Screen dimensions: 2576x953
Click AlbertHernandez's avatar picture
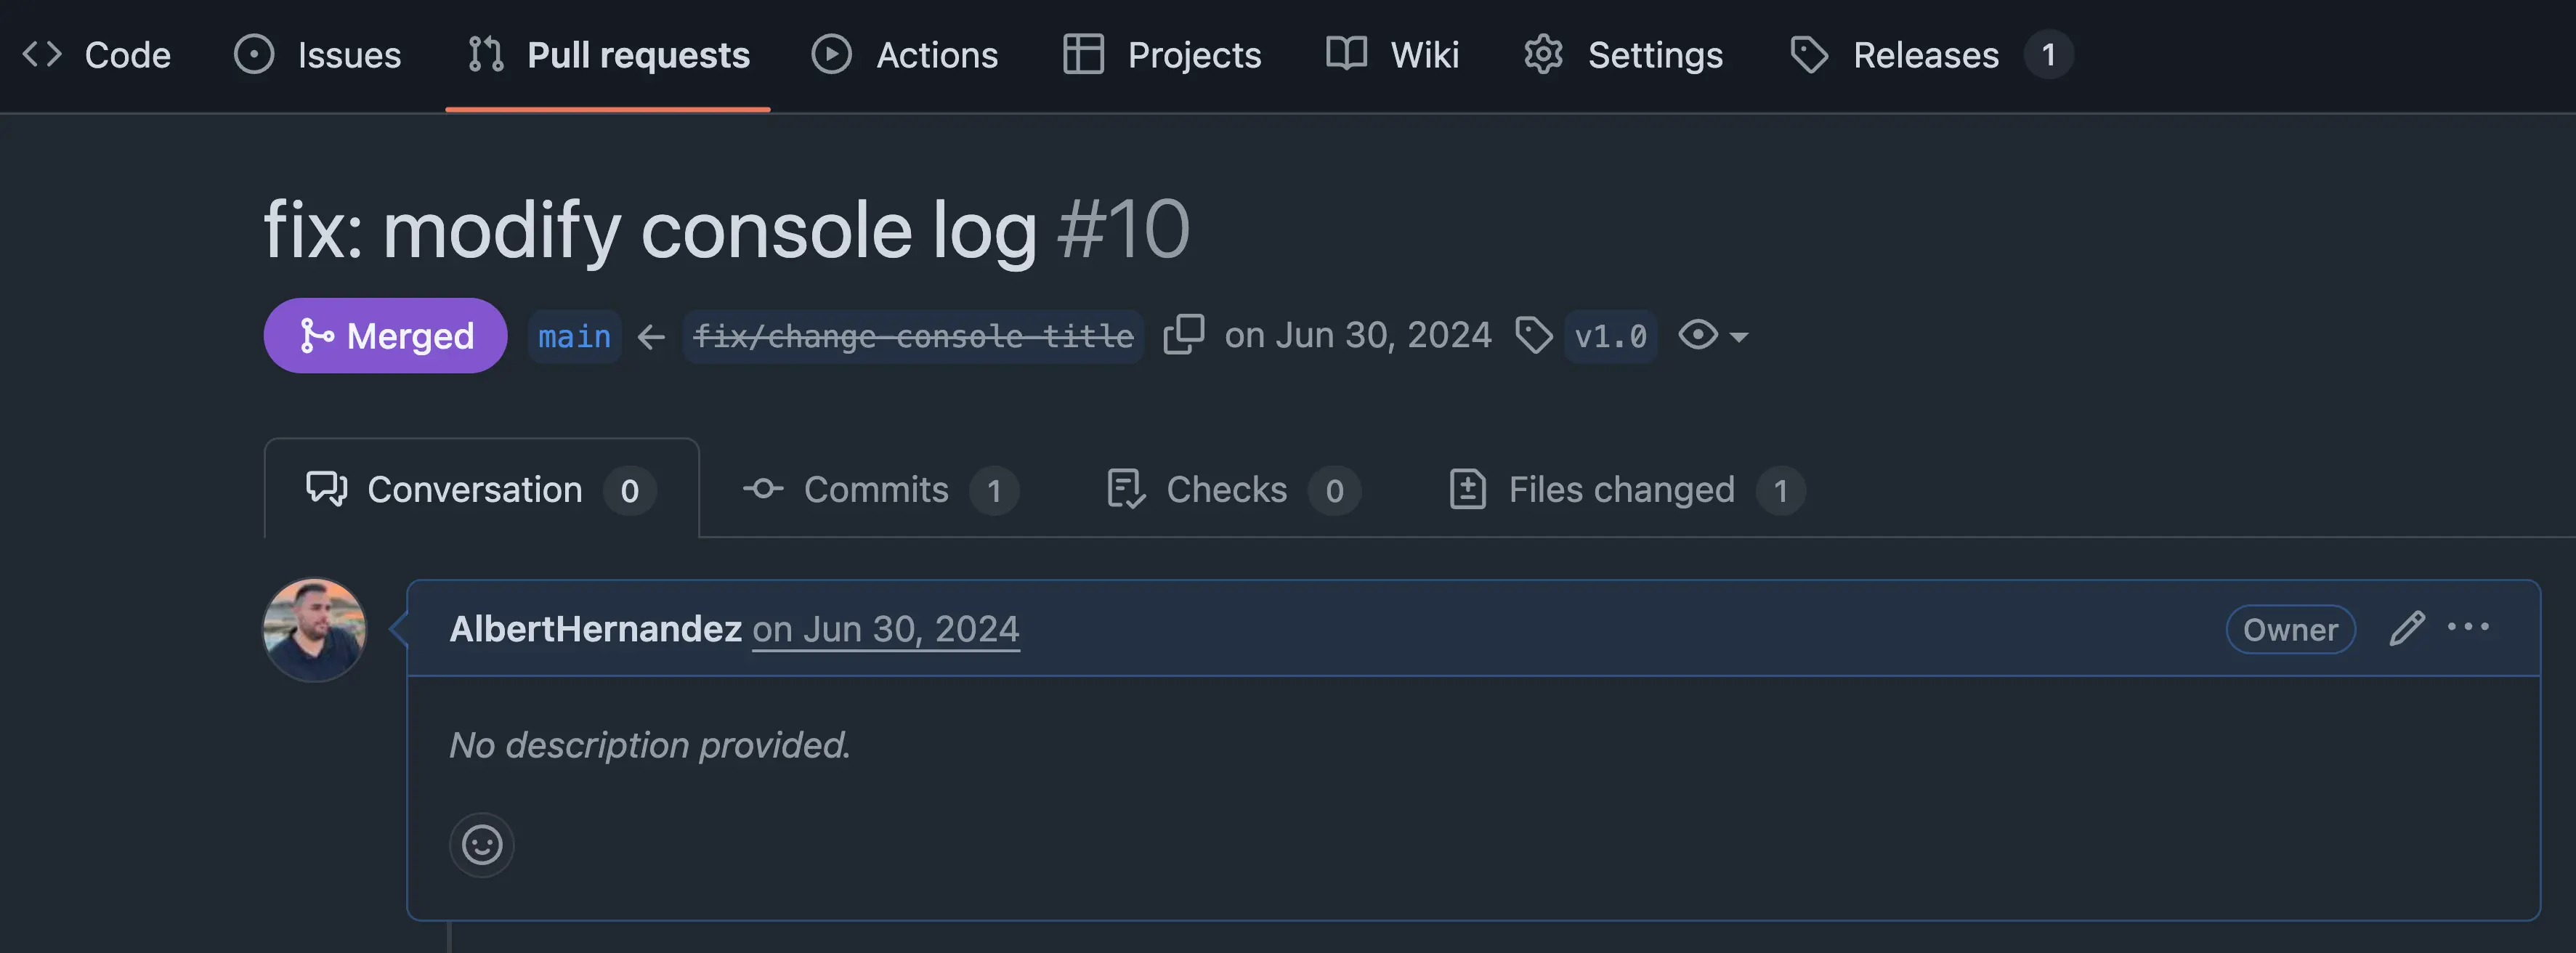point(314,630)
